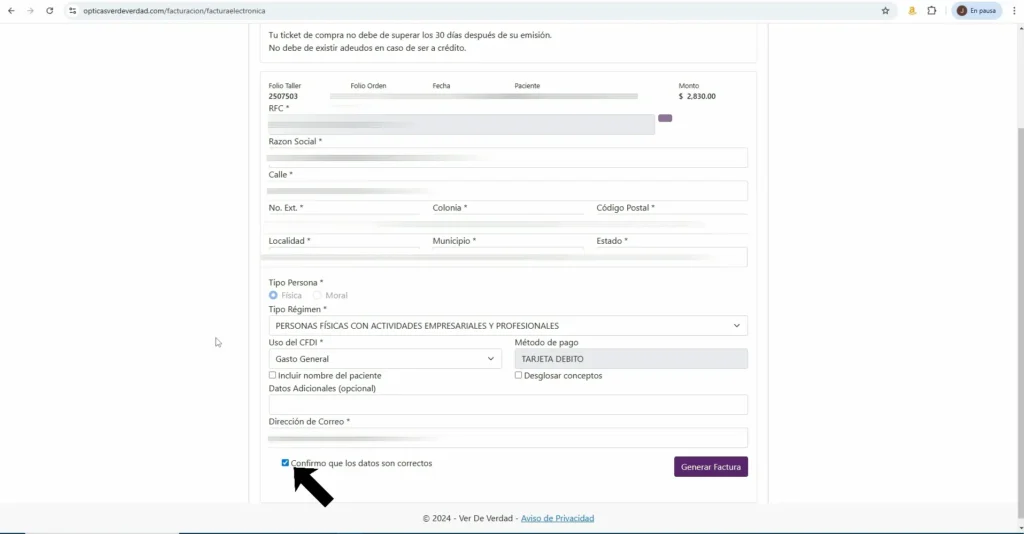Expand the Tipo Régimen dropdown
This screenshot has width=1024, height=534.
pyautogui.click(x=508, y=326)
